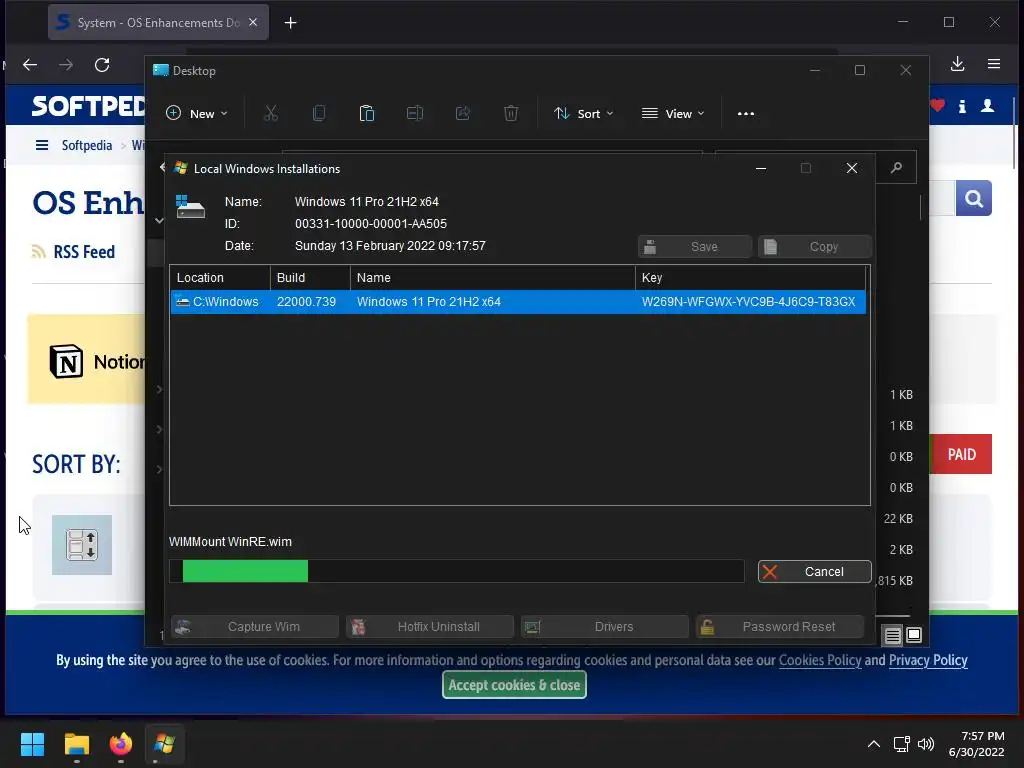Click the network icon in system tray
Viewport: 1024px width, 768px height.
[901, 744]
